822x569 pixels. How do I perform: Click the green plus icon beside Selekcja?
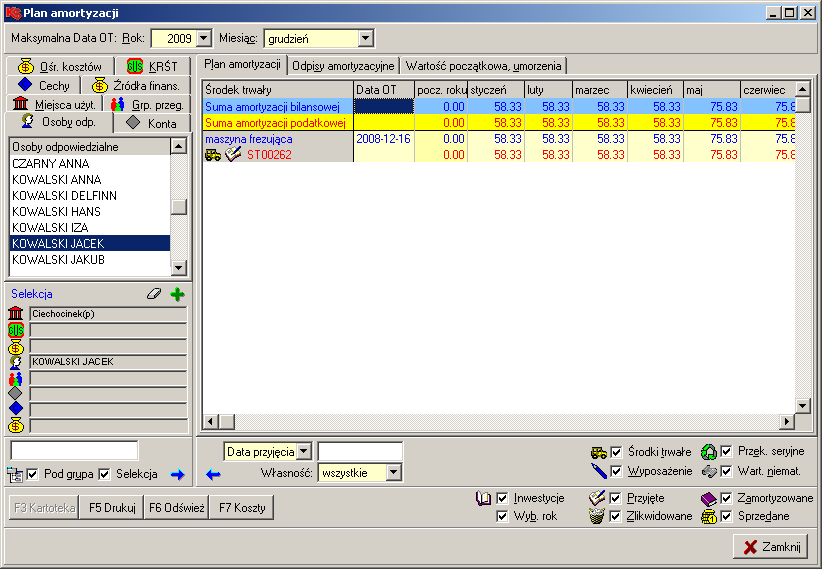click(x=178, y=295)
